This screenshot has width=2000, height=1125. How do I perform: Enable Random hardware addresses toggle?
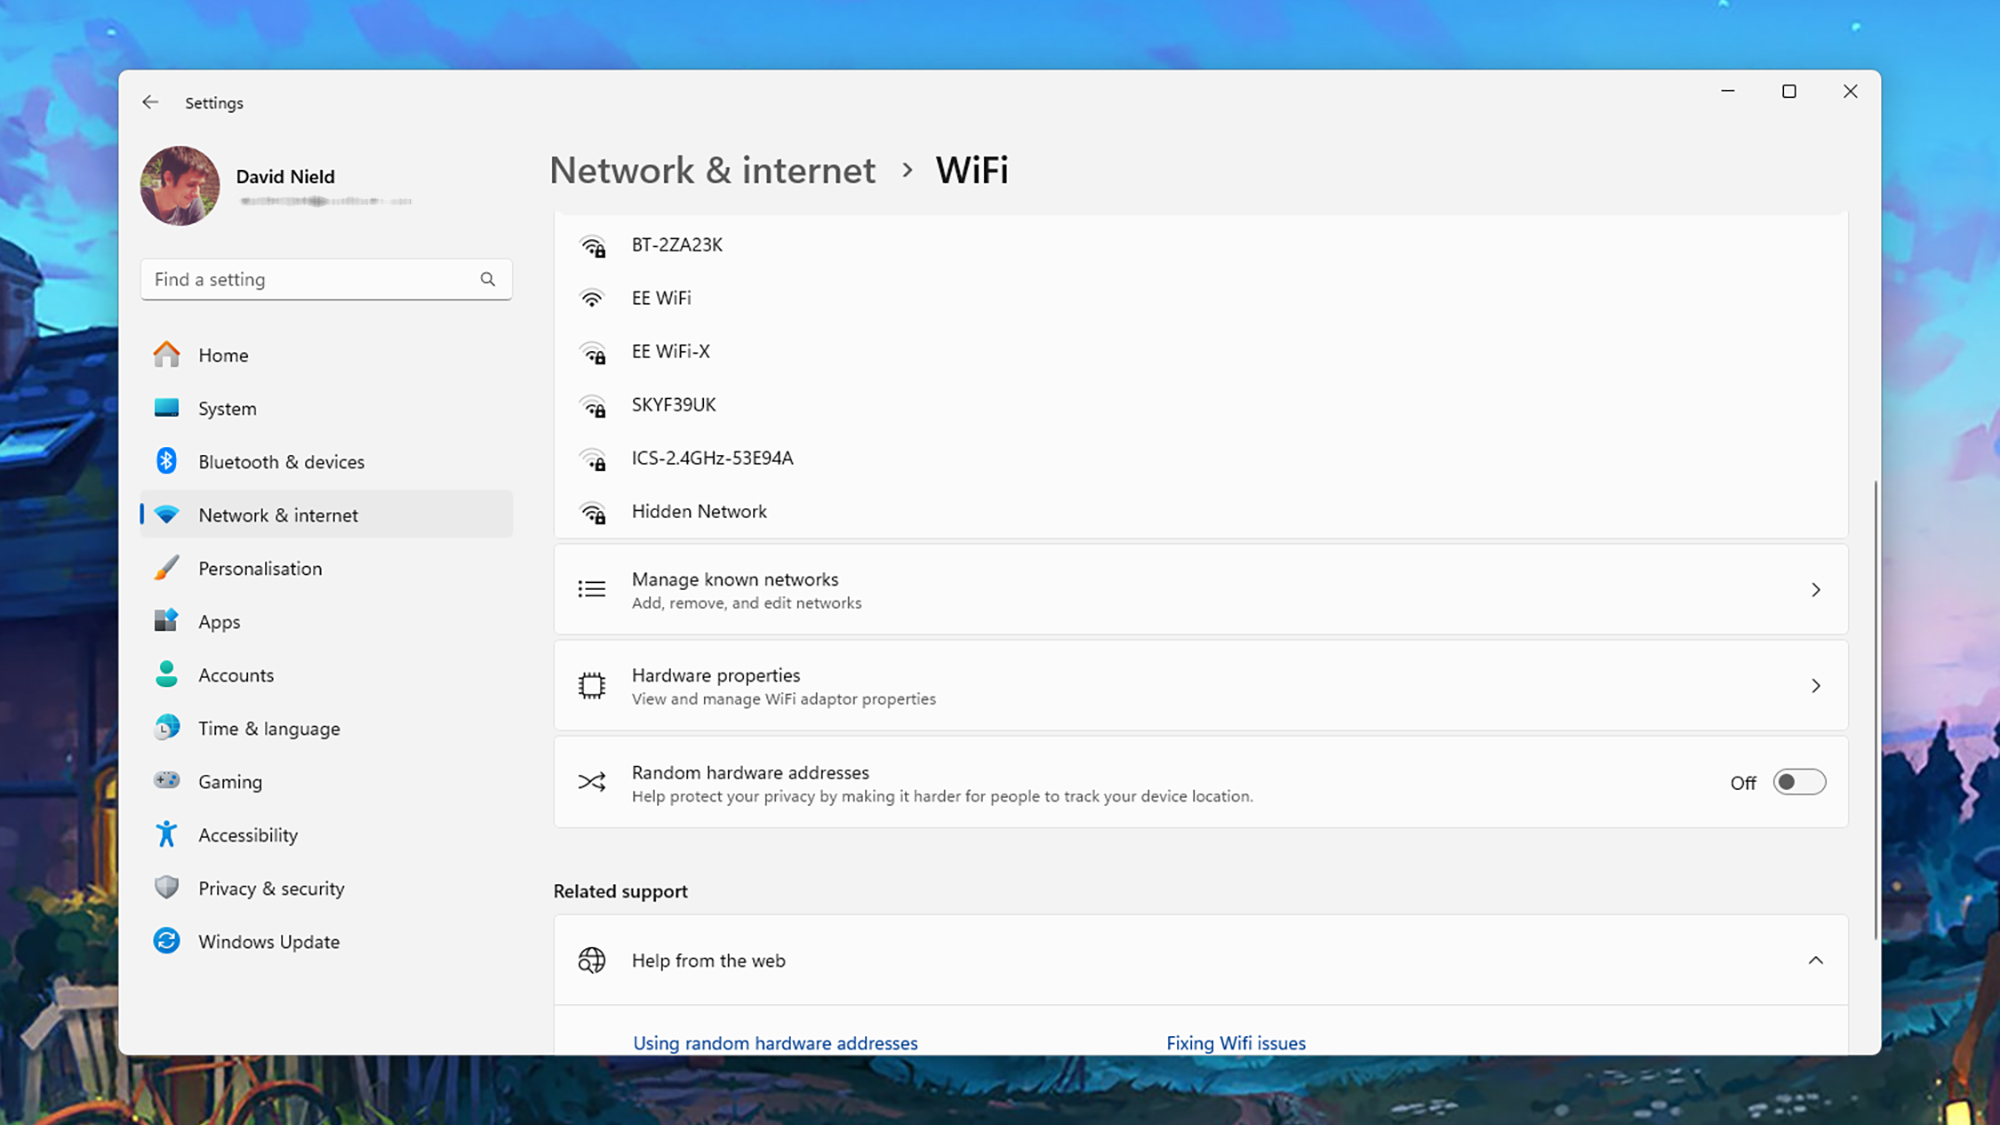point(1798,782)
